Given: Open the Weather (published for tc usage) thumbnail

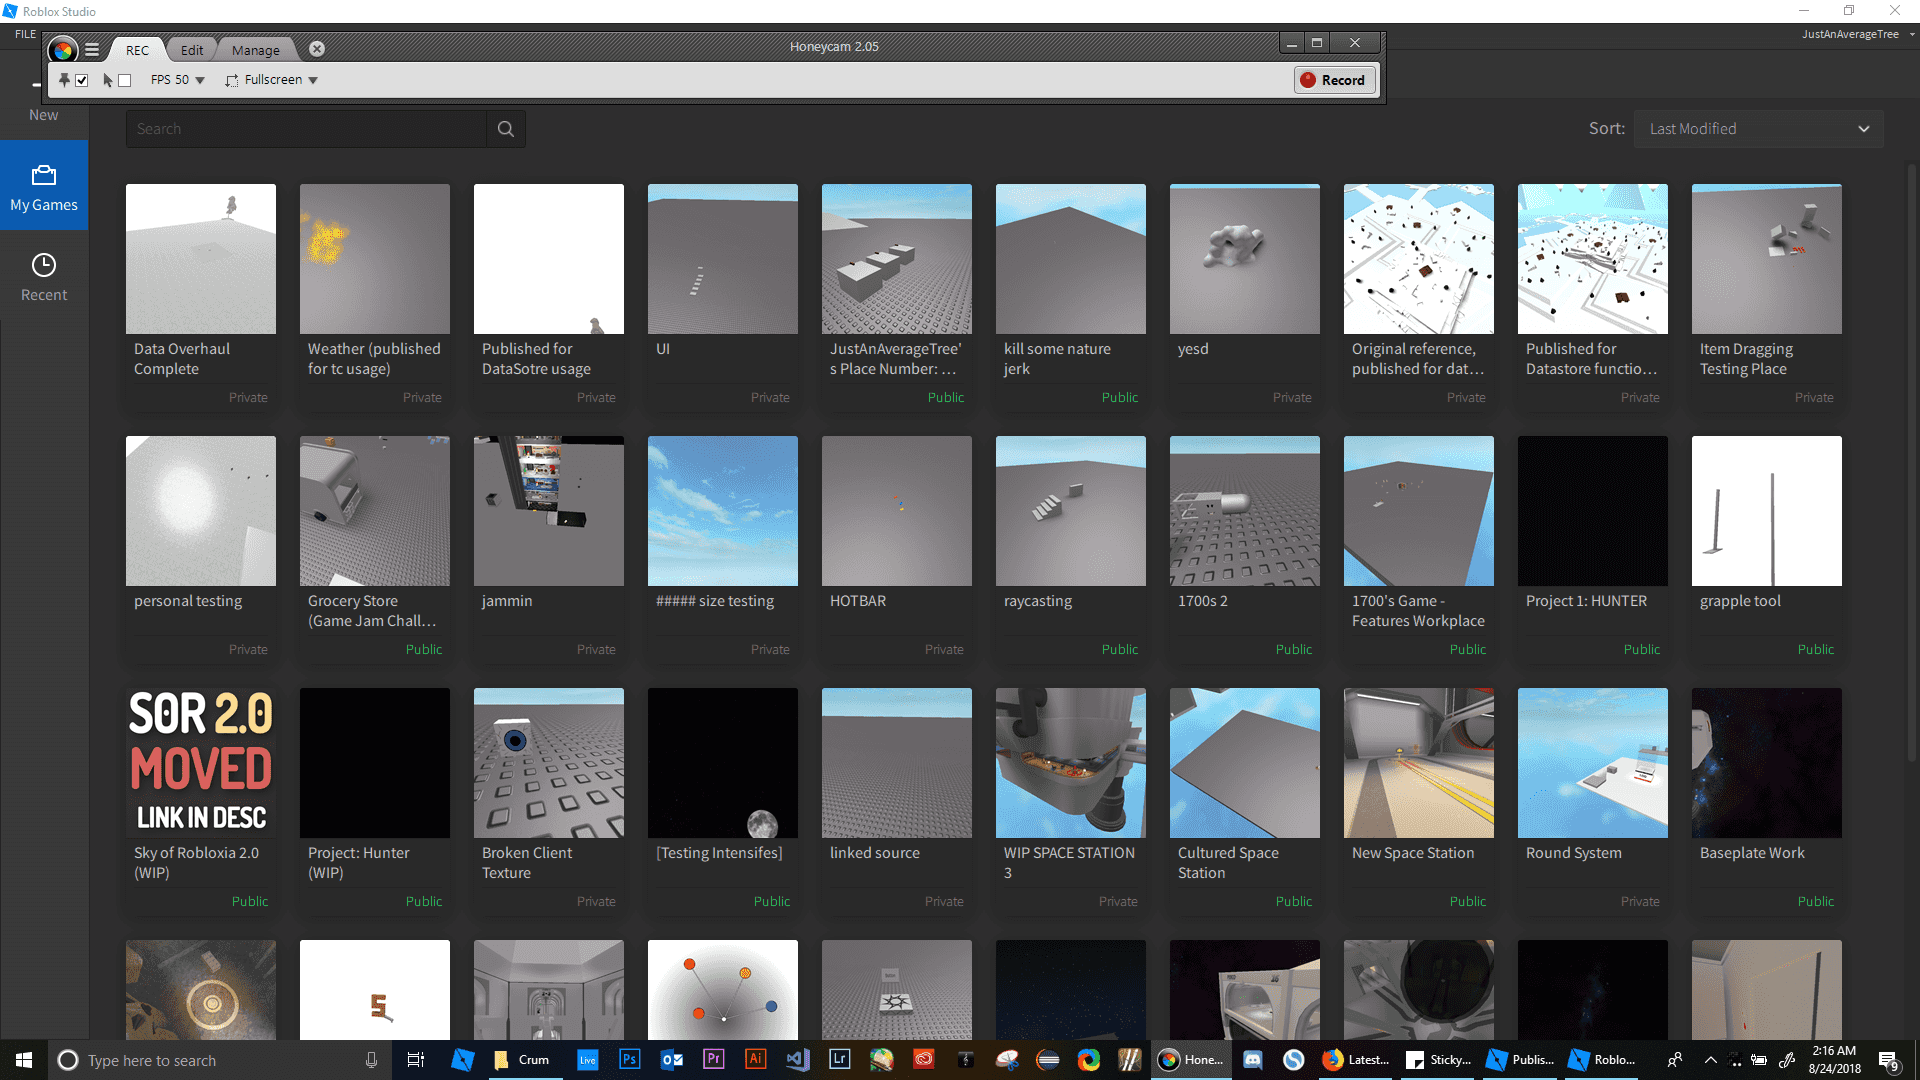Looking at the screenshot, I should coord(375,259).
